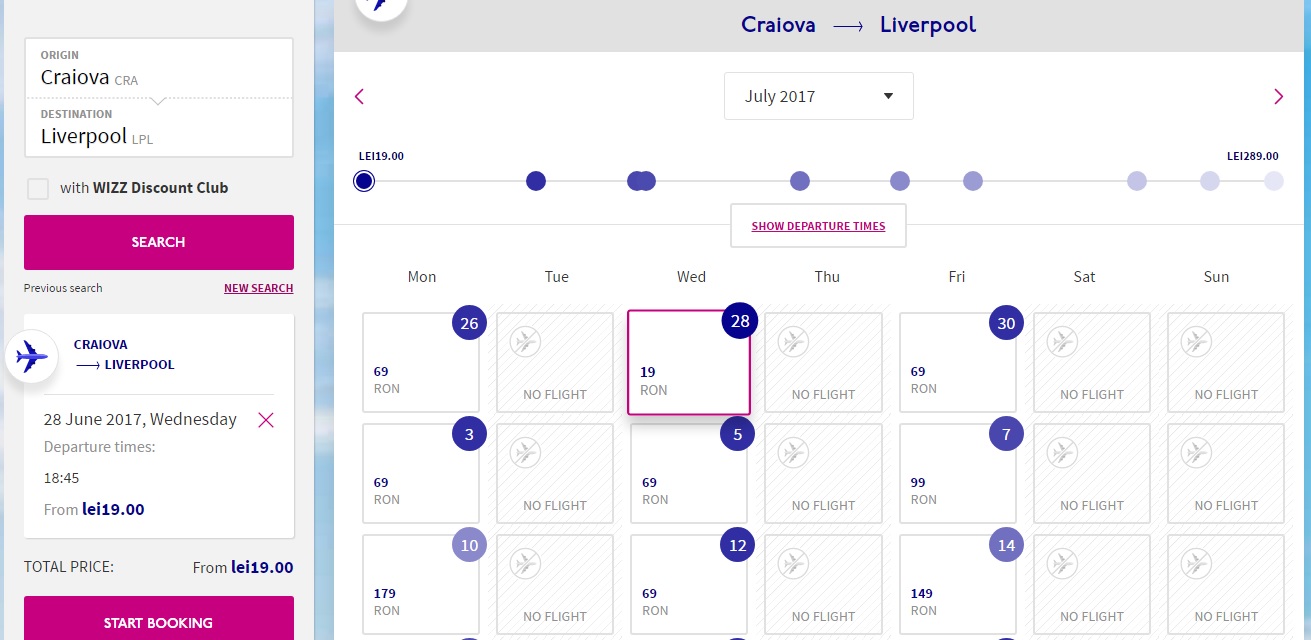Screen dimensions: 1311x640
Task: Click the date 26 circle badge
Action: pos(470,323)
